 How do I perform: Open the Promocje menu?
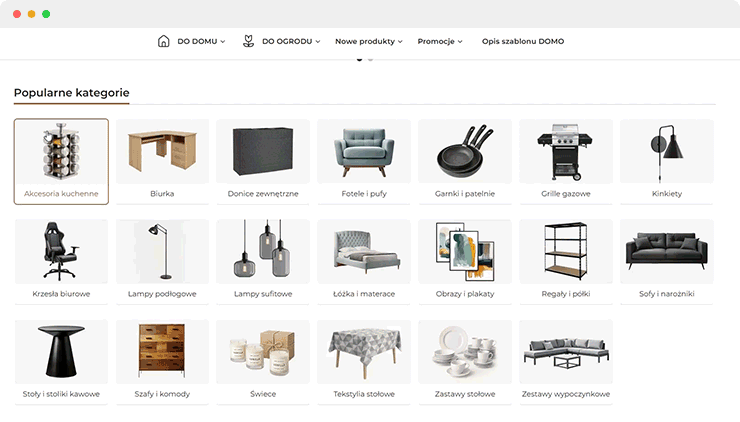[440, 42]
